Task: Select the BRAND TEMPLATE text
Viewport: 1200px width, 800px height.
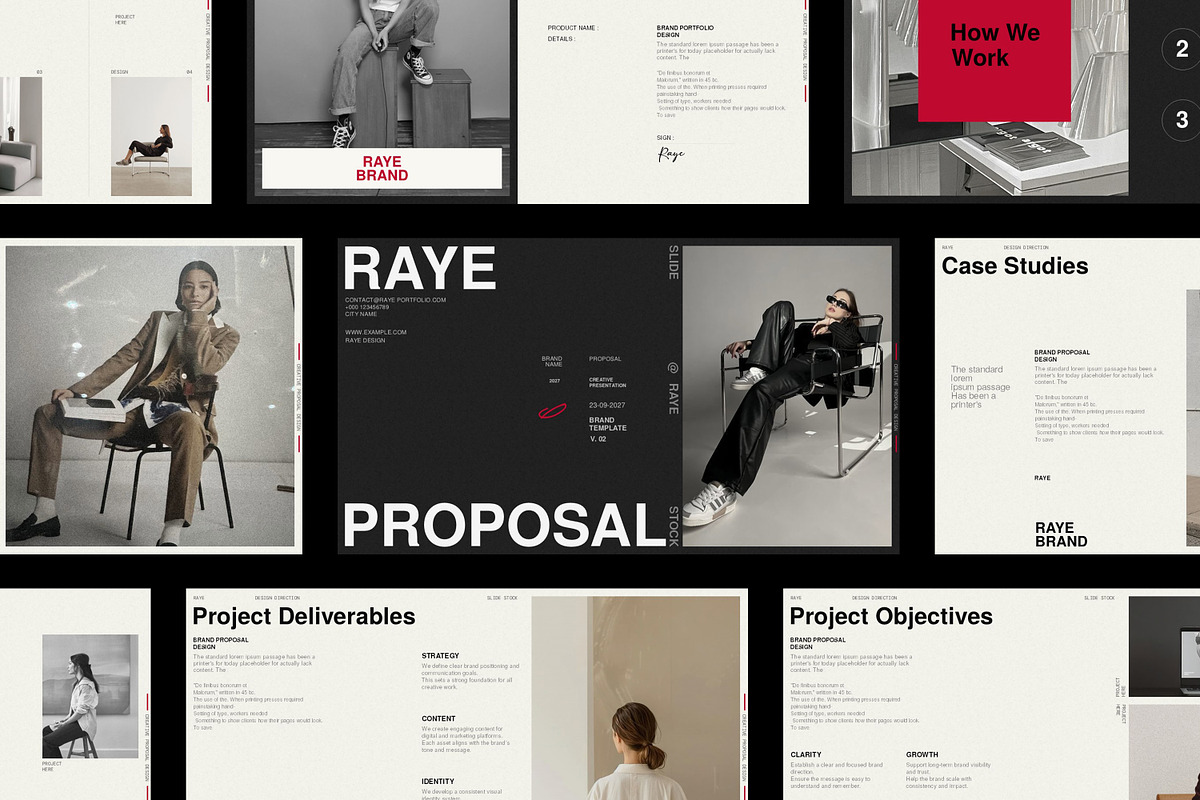Action: click(x=608, y=424)
